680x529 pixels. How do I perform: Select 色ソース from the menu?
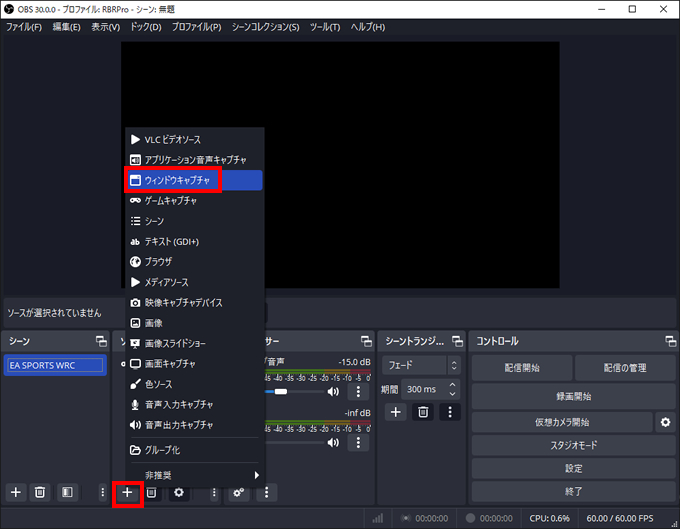(x=194, y=384)
